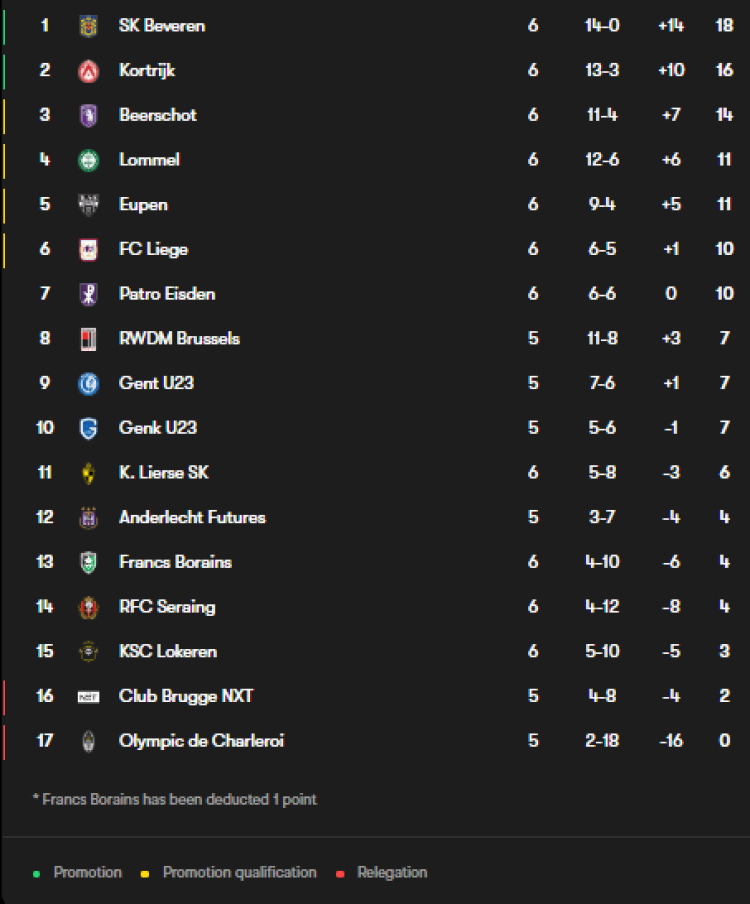This screenshot has width=750, height=904.
Task: Open the Francs Borains team name
Action: click(175, 562)
